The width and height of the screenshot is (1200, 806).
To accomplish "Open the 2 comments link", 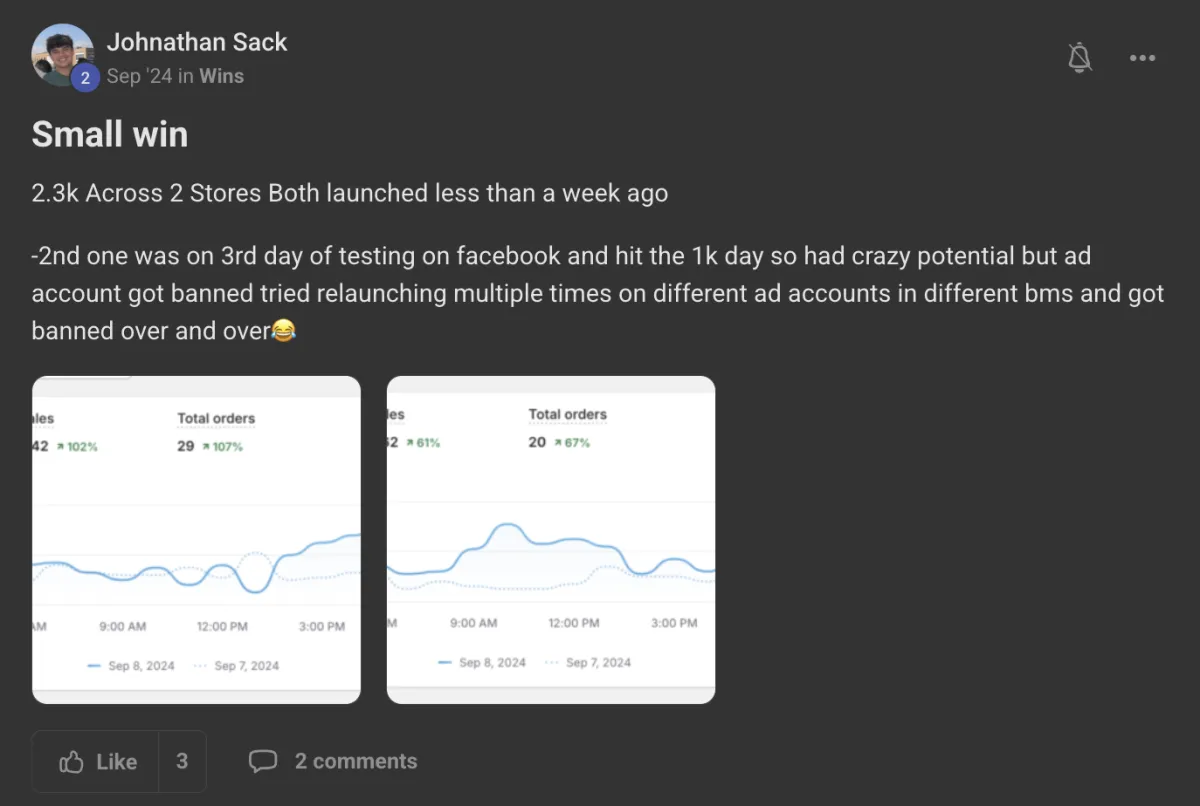I will 333,761.
